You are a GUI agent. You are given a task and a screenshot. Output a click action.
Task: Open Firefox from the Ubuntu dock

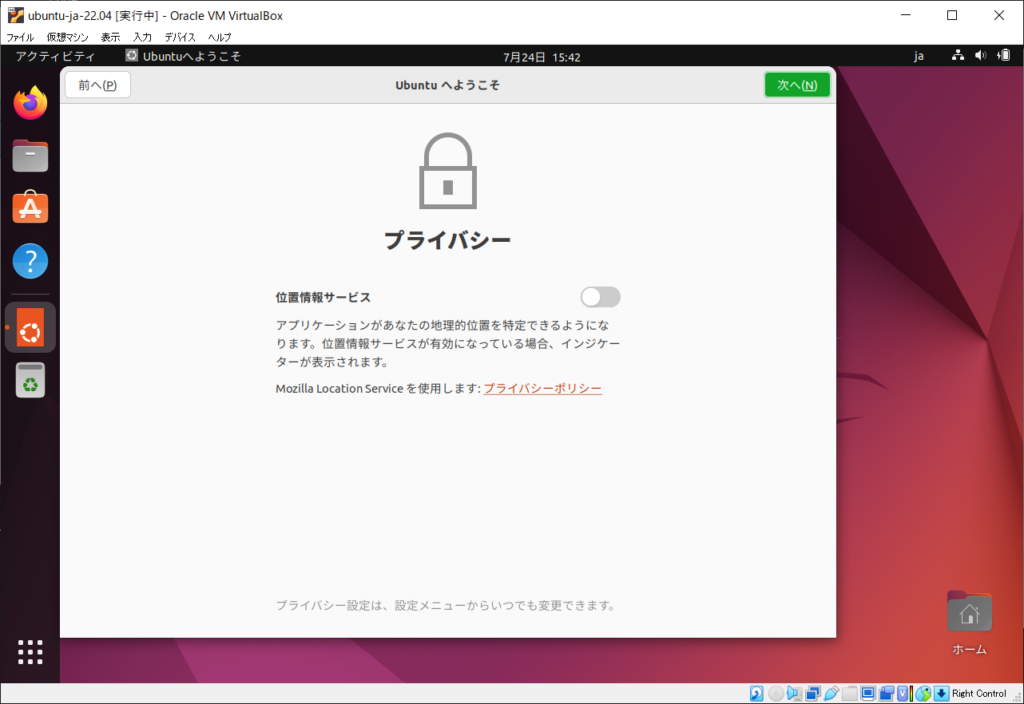30,103
